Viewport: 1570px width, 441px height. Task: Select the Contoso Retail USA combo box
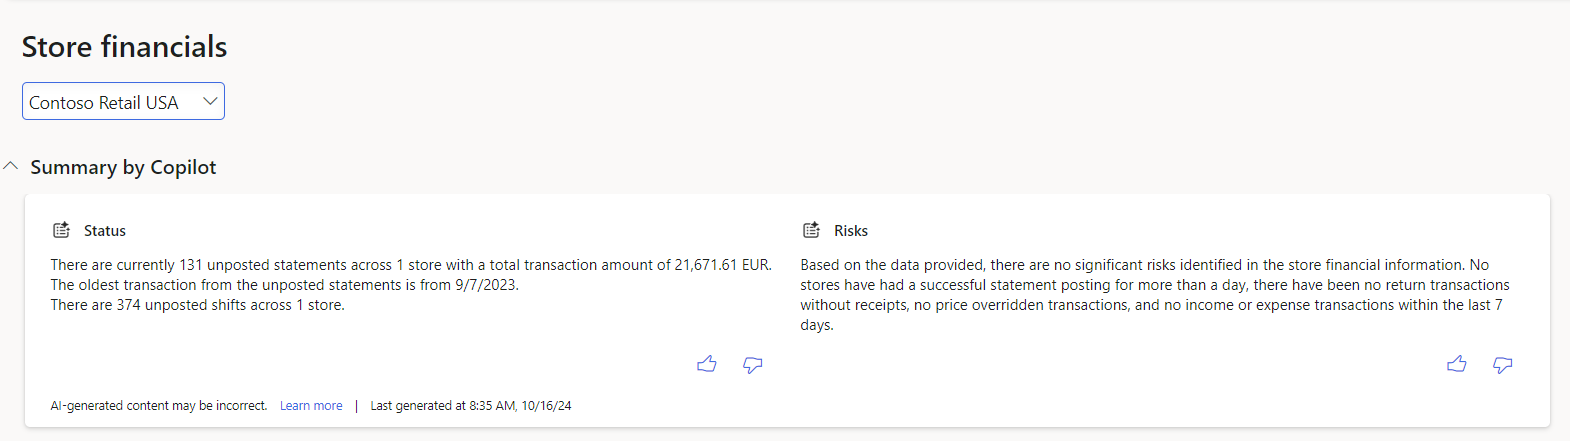[123, 101]
